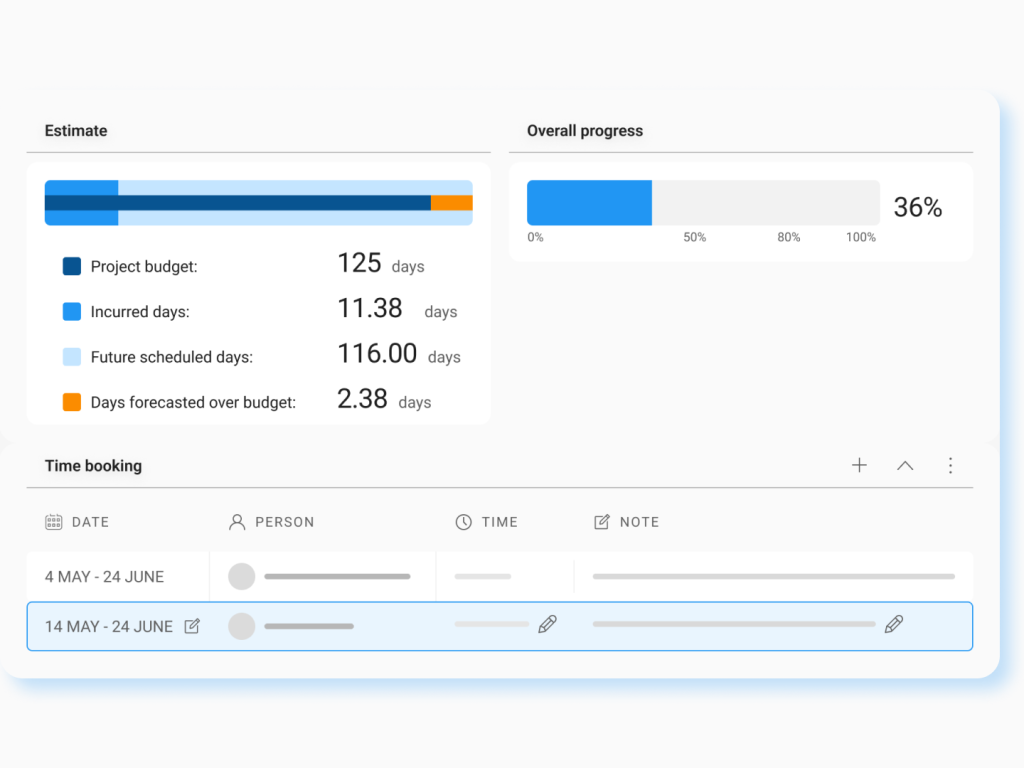Click the Overall progress bar blue fill
This screenshot has height=768, width=1024.
[589, 203]
